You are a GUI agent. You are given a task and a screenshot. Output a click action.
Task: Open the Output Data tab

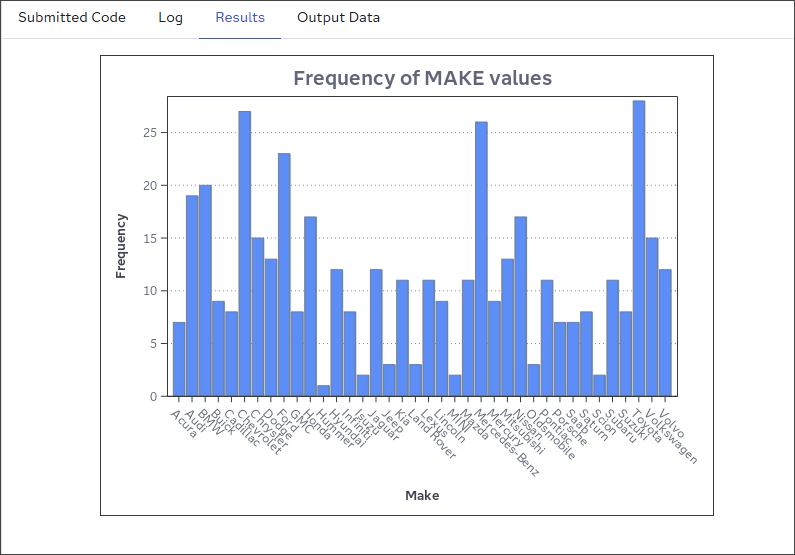click(x=338, y=17)
